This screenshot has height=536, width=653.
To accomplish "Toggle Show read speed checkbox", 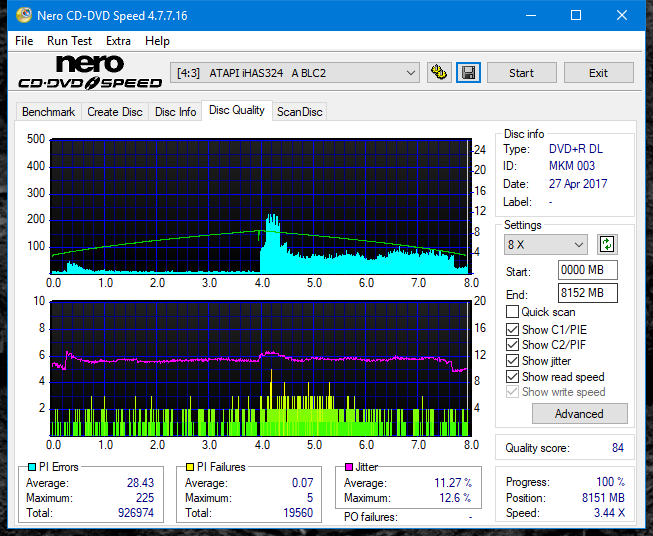I will (512, 376).
